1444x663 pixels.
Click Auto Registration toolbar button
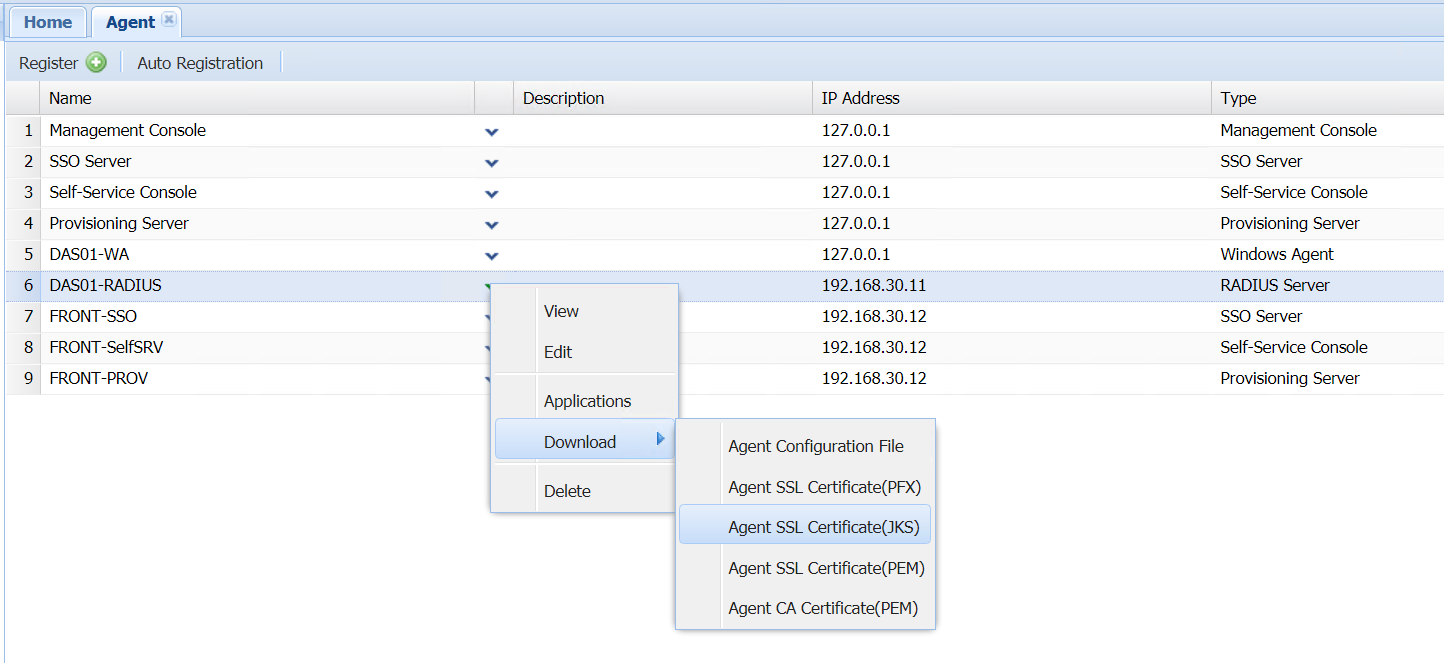click(x=200, y=63)
